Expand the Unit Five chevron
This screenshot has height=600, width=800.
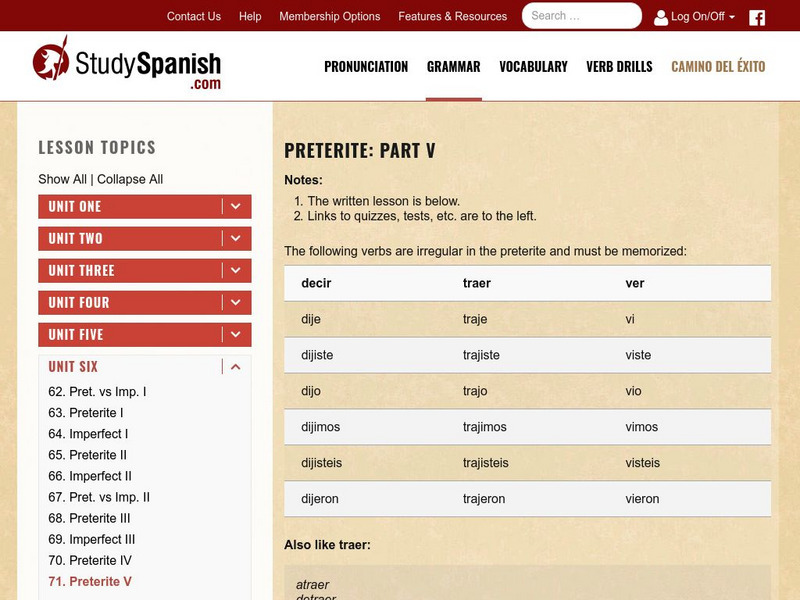(235, 335)
